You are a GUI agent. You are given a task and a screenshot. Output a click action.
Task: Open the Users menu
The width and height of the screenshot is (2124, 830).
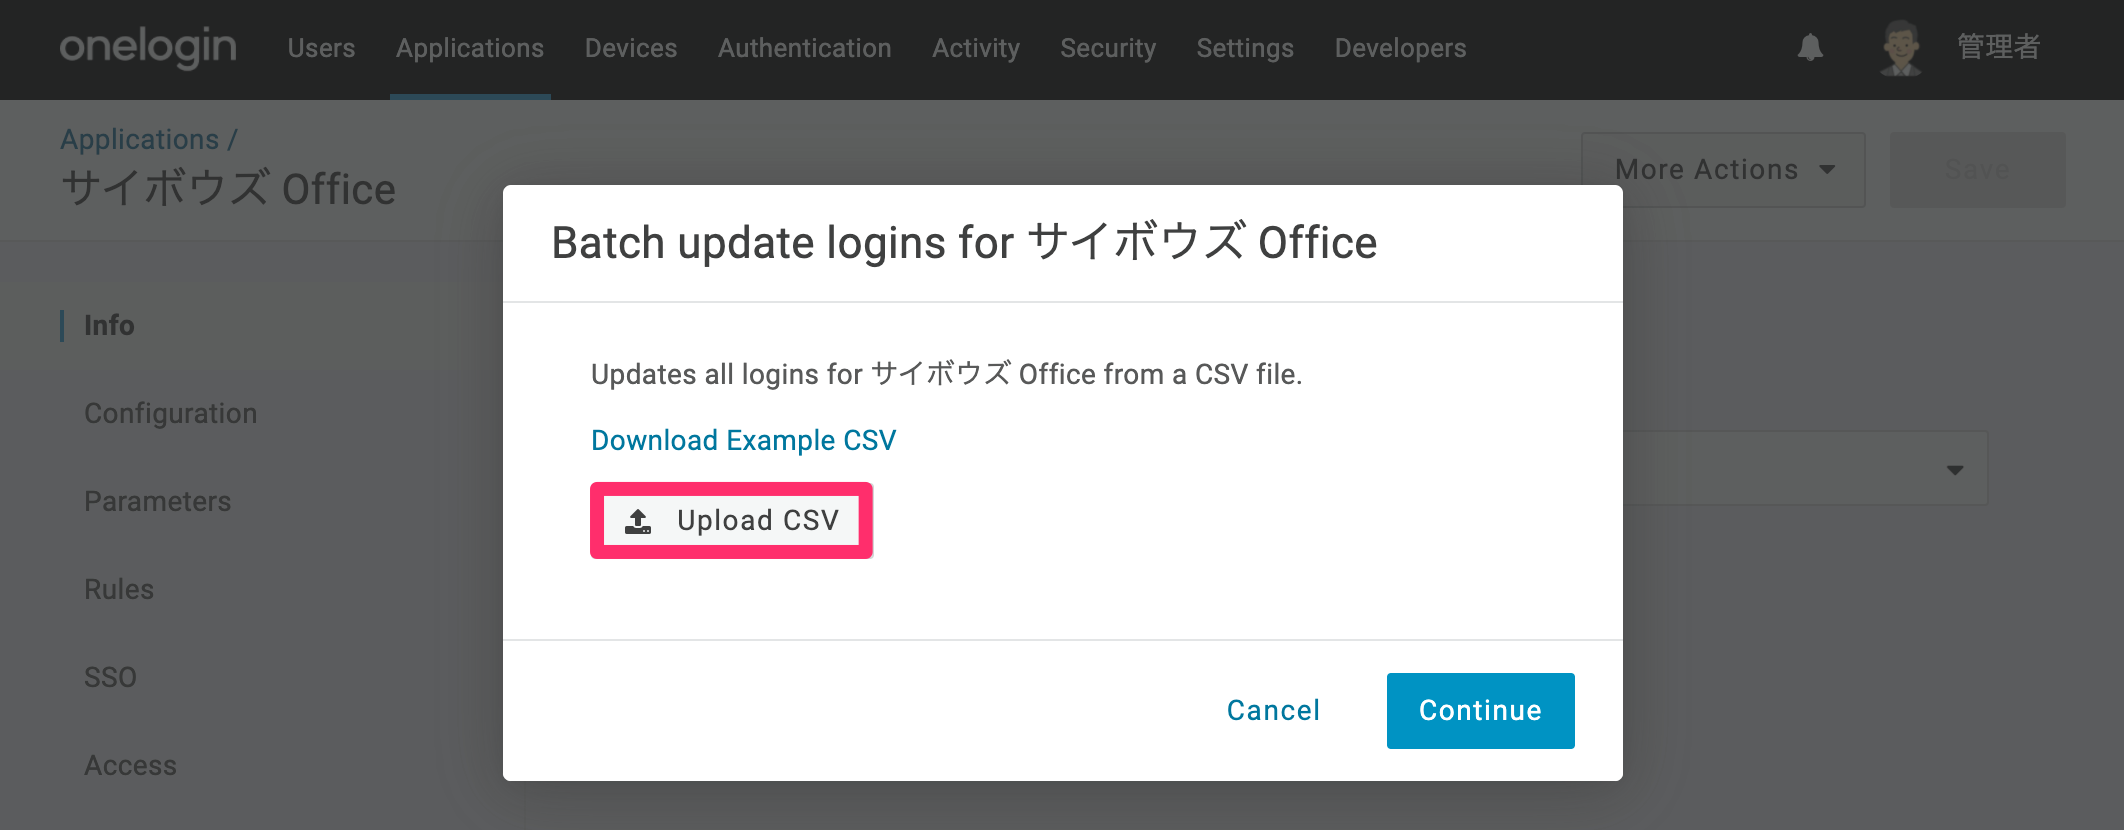coord(321,48)
